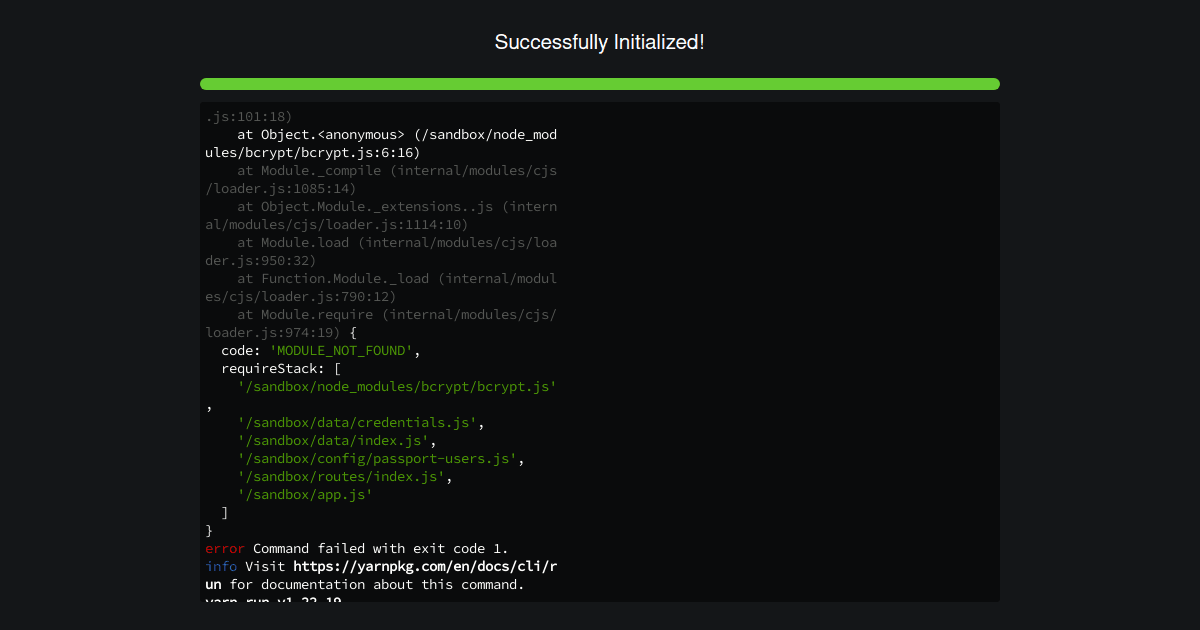The height and width of the screenshot is (630, 1200).
Task: Click the 'requireStack:' label
Action: (269, 368)
